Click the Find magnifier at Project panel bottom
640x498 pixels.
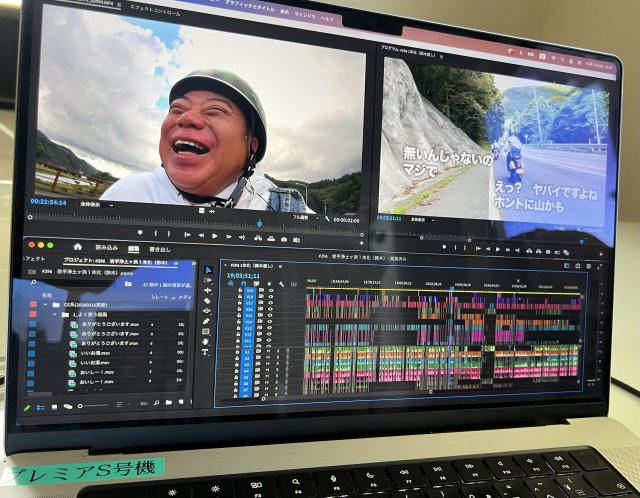(156, 403)
